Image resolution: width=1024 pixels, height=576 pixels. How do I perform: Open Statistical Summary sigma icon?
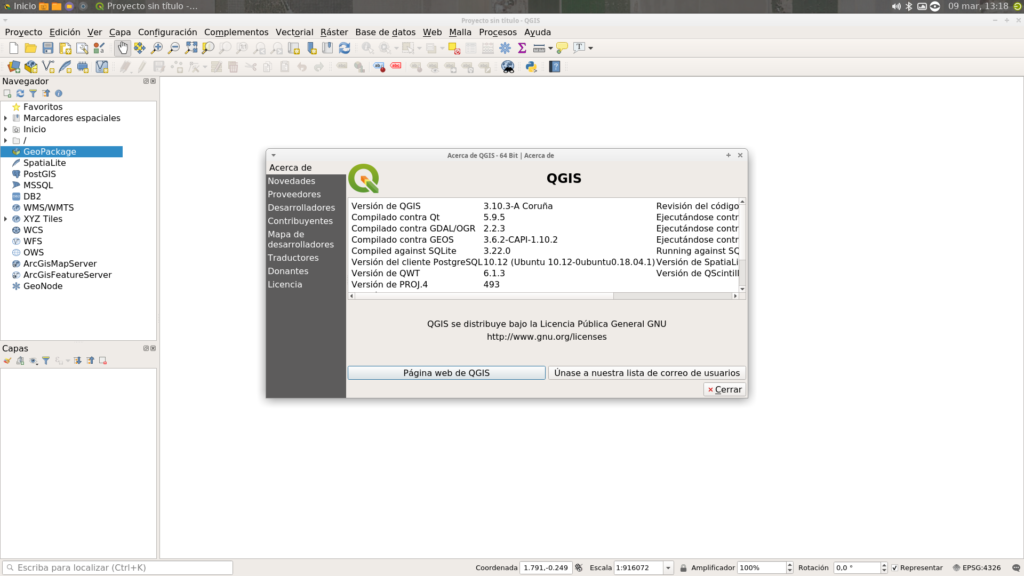point(522,48)
